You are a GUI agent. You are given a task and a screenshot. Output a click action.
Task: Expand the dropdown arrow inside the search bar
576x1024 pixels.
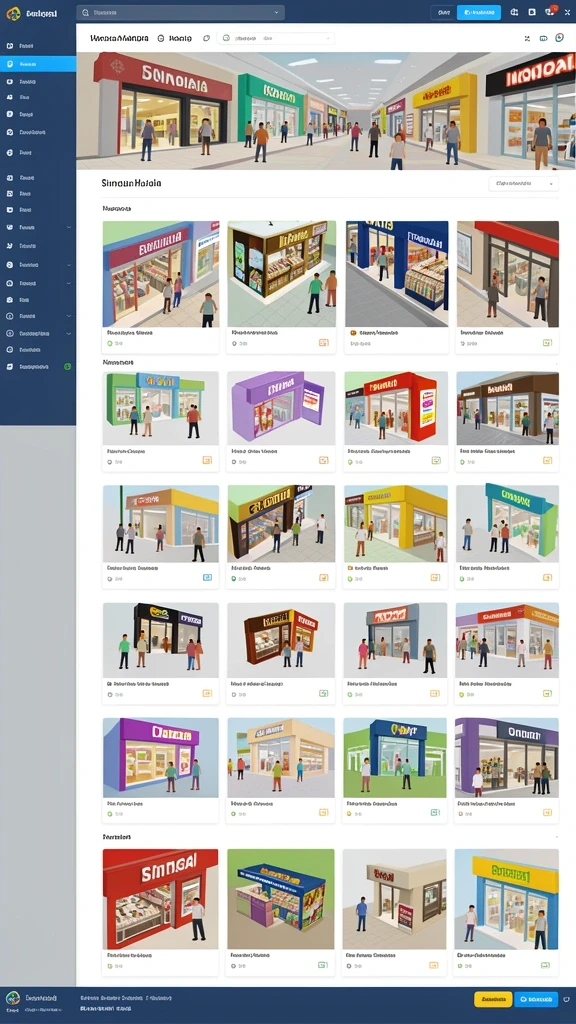[x=276, y=12]
